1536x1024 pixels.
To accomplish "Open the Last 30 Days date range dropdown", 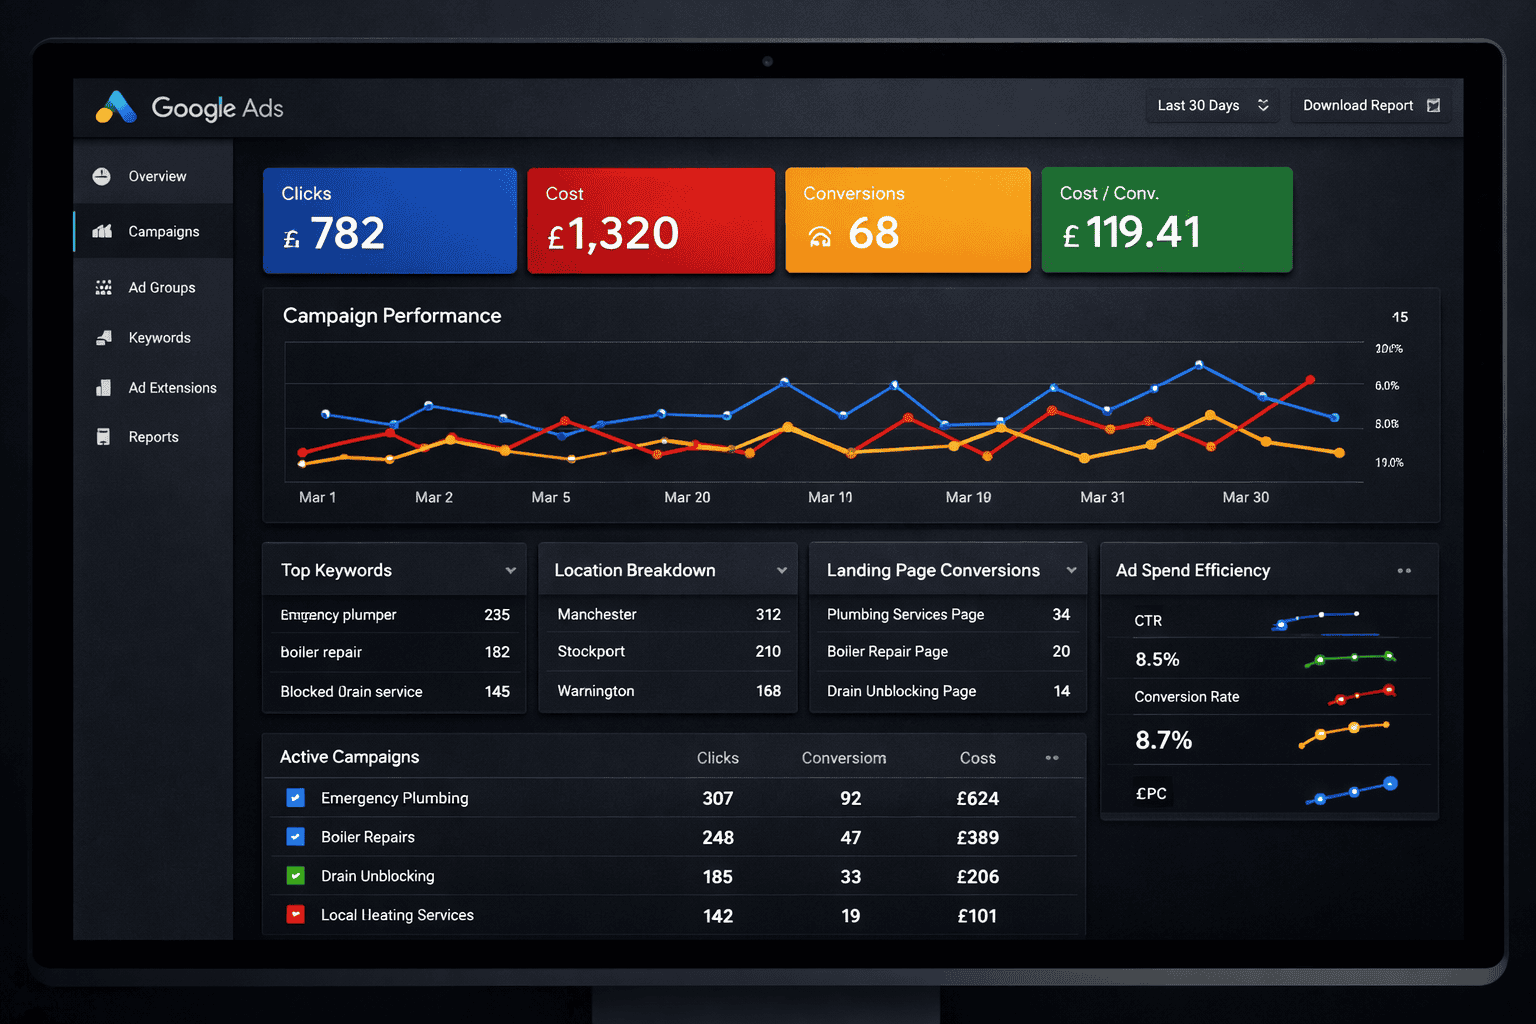I will pyautogui.click(x=1212, y=105).
